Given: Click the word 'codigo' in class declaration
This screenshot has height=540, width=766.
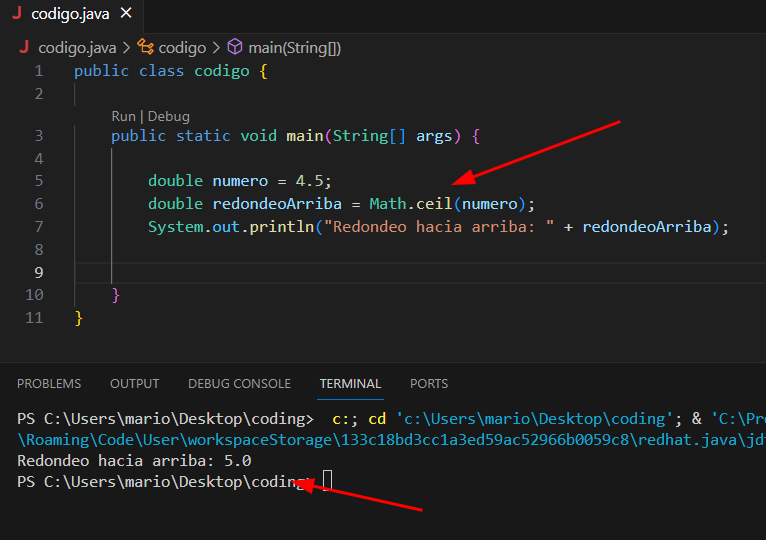Looking at the screenshot, I should click(x=222, y=71).
